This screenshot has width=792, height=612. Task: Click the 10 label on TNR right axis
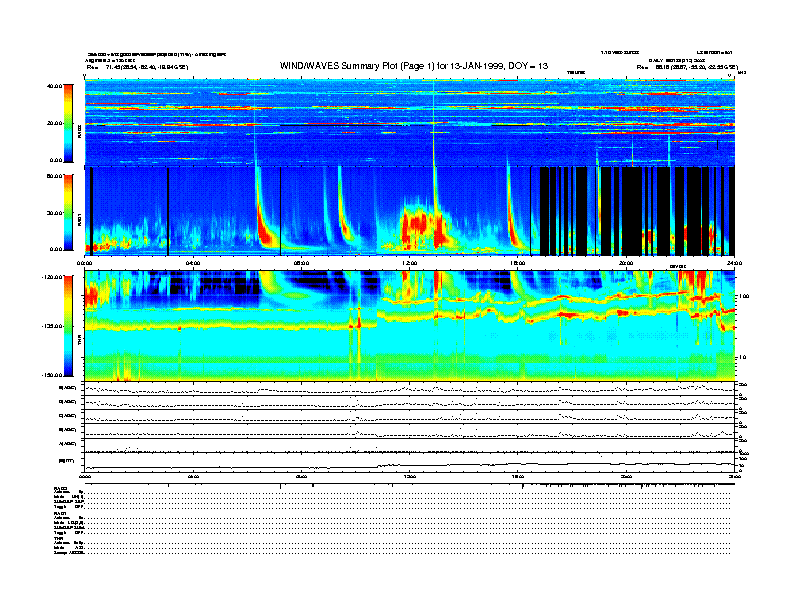743,358
